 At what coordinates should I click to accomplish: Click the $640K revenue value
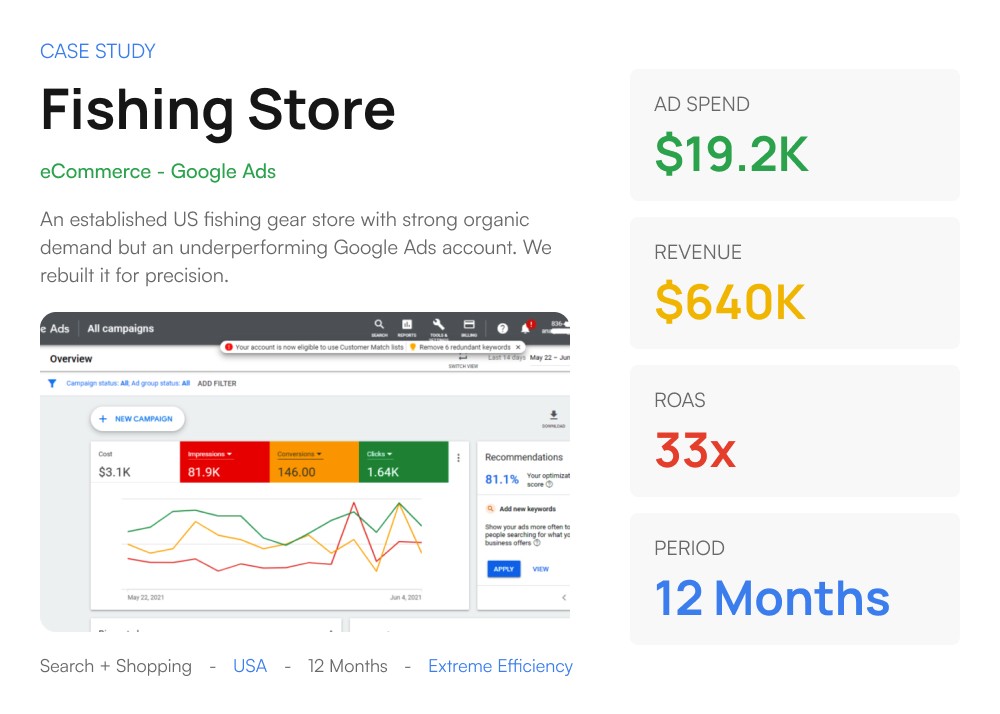point(730,302)
